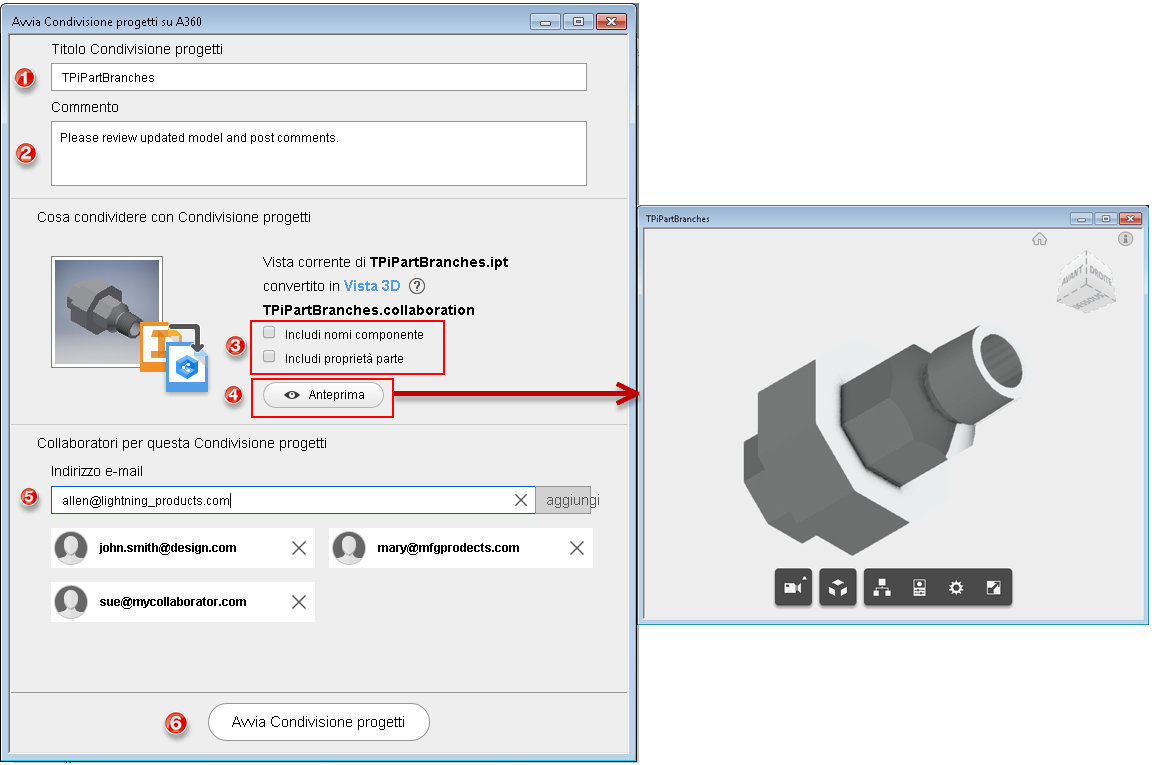Image resolution: width=1164 pixels, height=765 pixels.
Task: Enable Includi proprietà parte checkbox
Action: click(x=269, y=357)
